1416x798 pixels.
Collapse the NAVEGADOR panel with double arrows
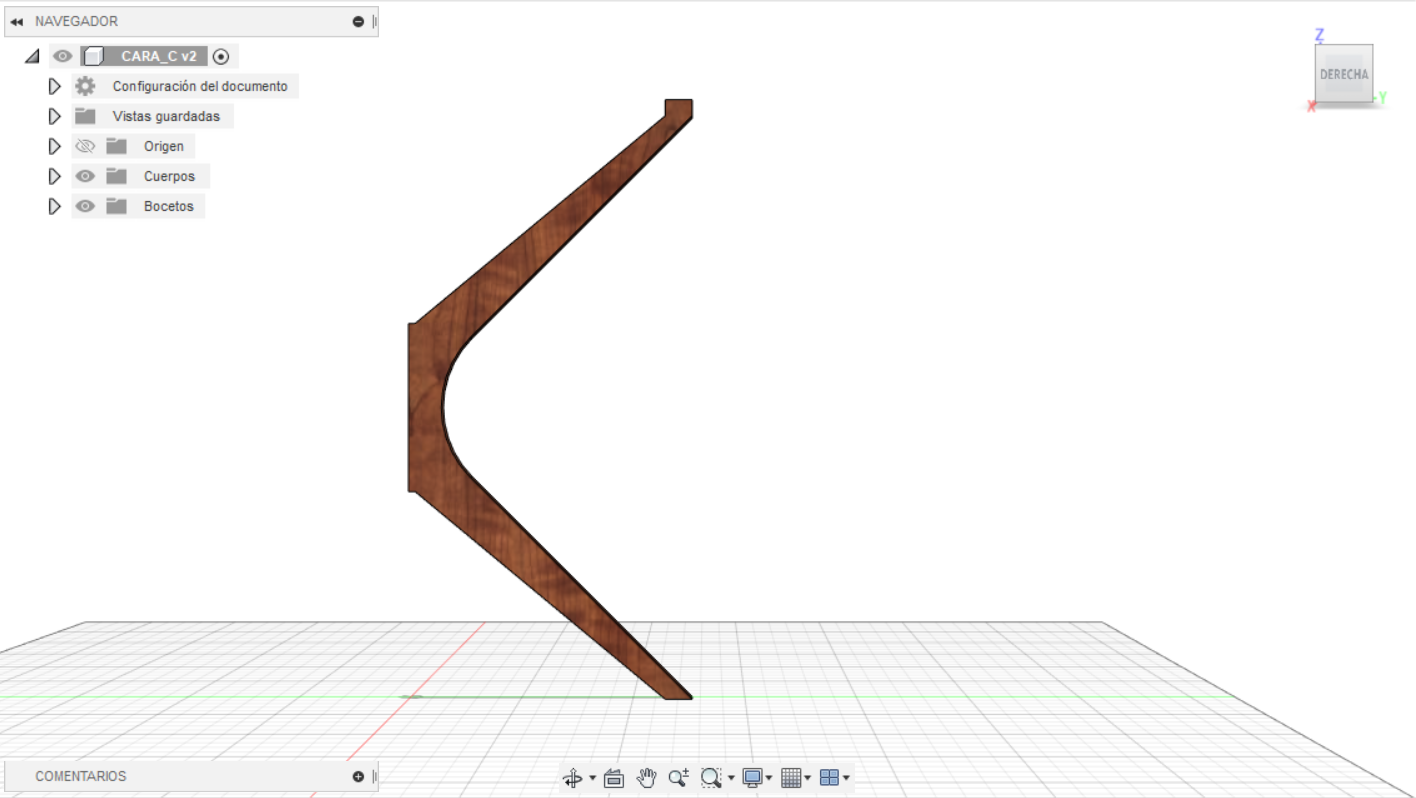click(x=16, y=21)
